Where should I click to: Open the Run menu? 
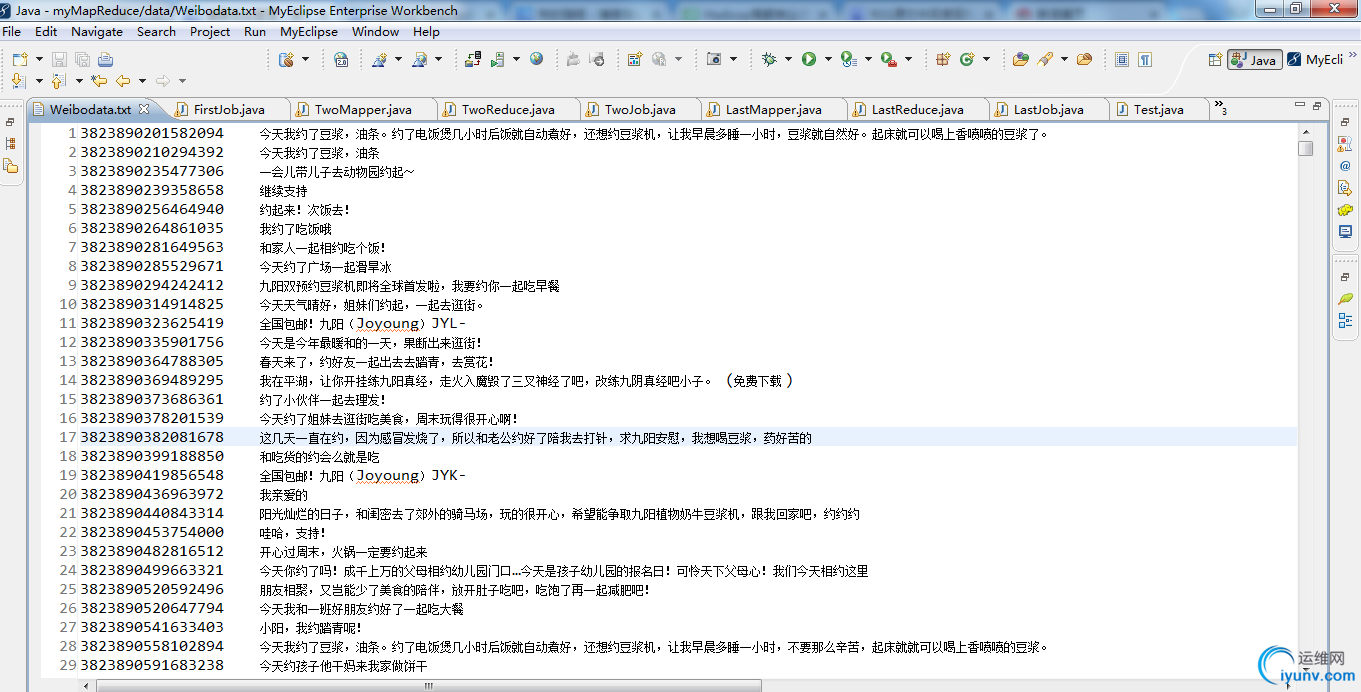coord(255,31)
